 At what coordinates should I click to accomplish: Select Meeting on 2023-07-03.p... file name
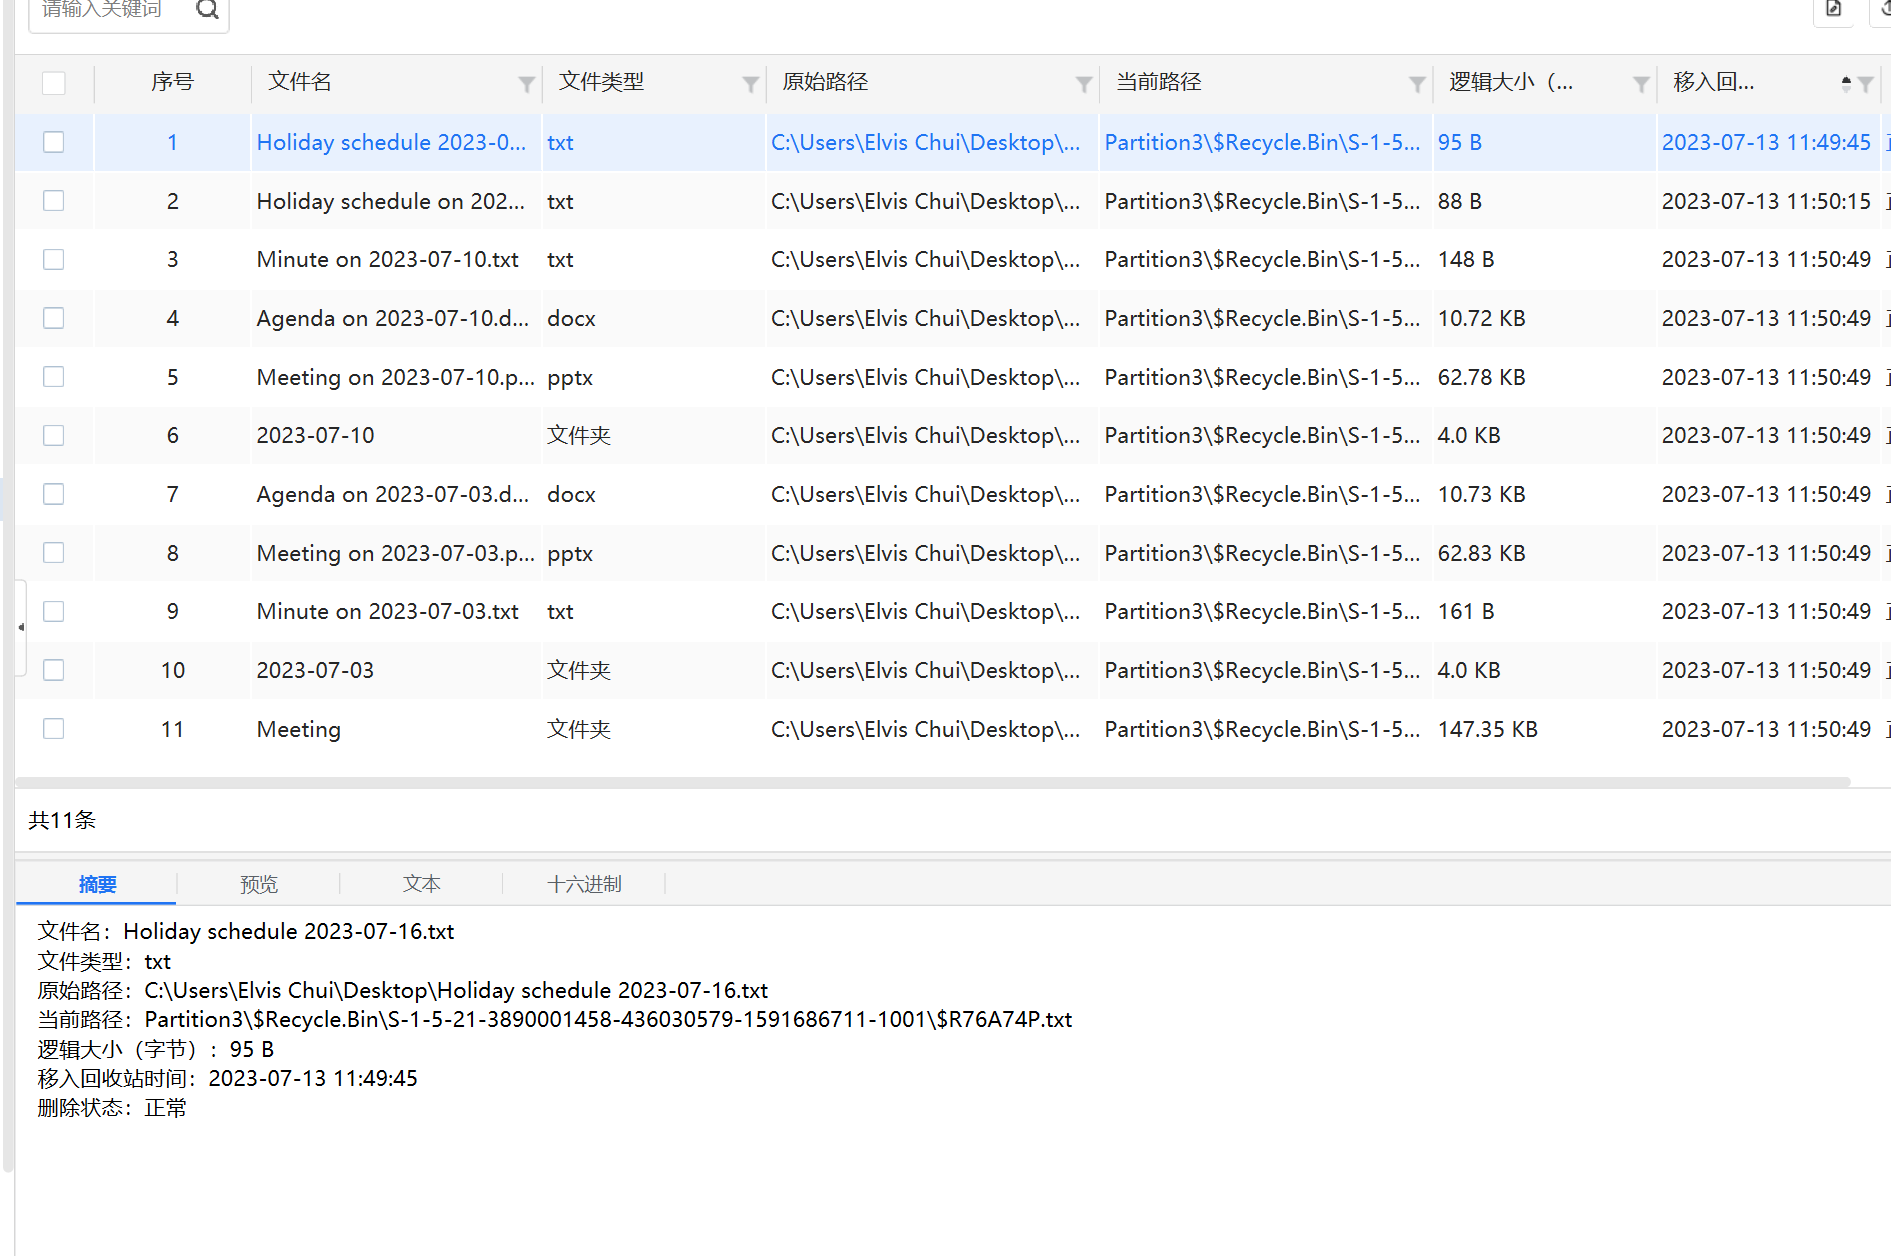click(395, 553)
